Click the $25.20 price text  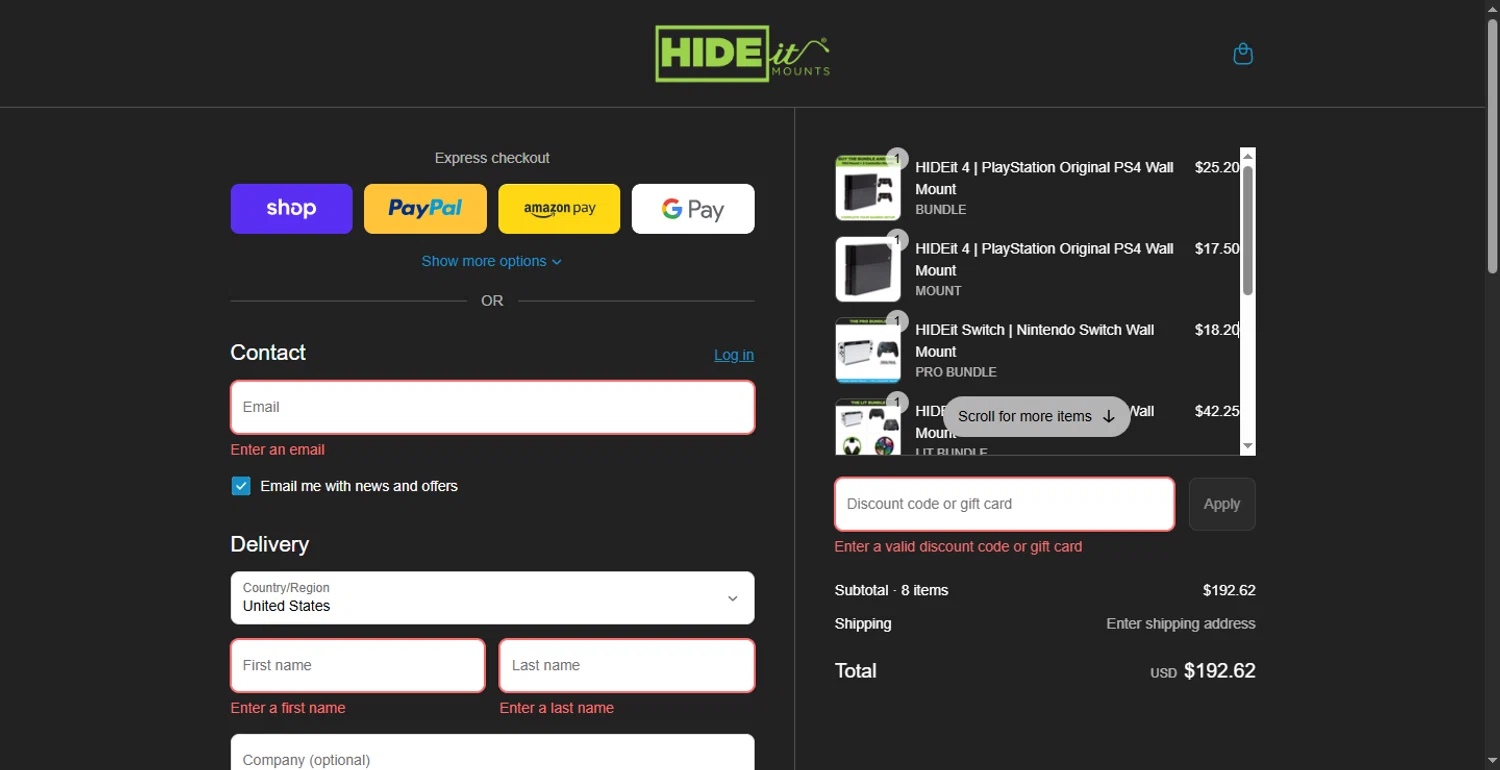[1217, 167]
